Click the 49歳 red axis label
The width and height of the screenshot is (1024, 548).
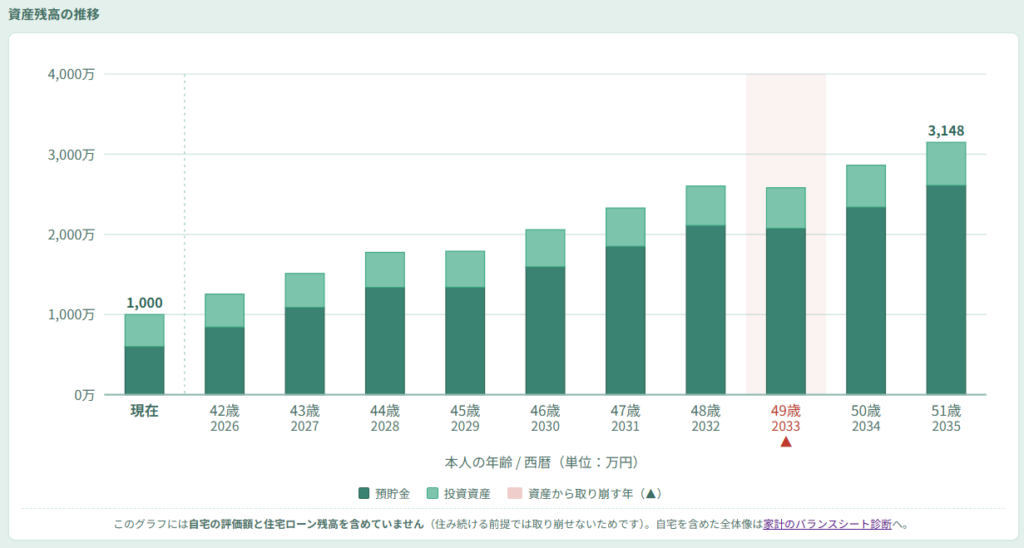[786, 411]
